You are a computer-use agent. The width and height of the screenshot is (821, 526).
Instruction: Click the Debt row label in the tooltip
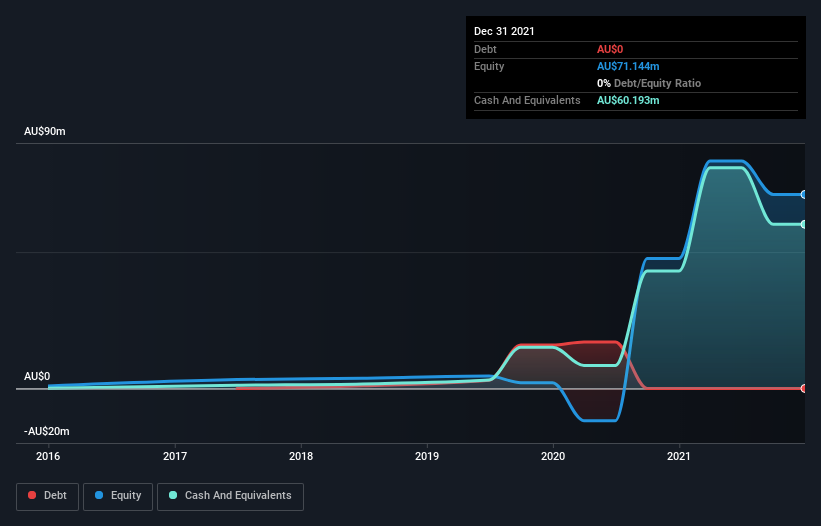485,49
